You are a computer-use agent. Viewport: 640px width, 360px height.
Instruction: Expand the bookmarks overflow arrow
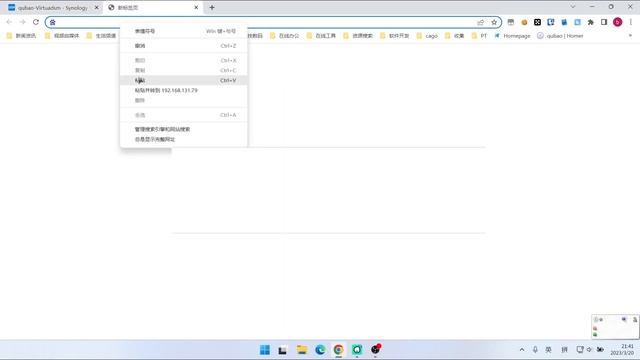[x=630, y=36]
